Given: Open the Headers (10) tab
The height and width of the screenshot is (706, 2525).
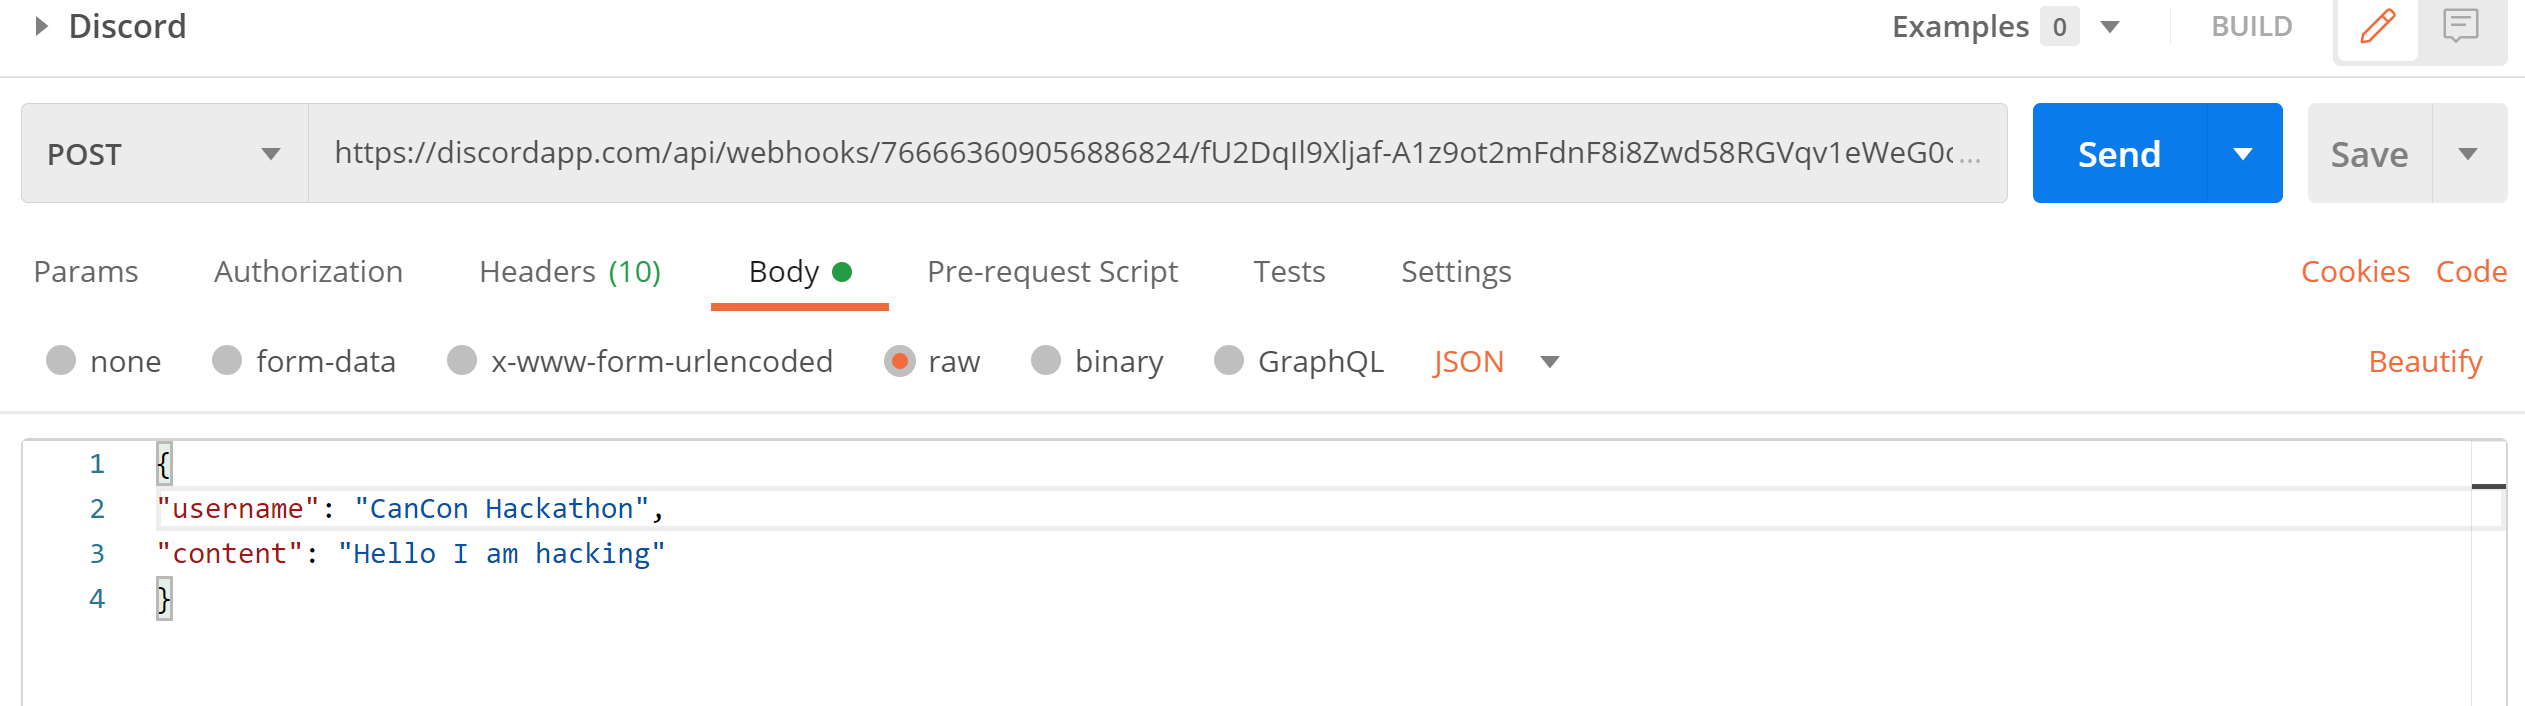Looking at the screenshot, I should [570, 272].
